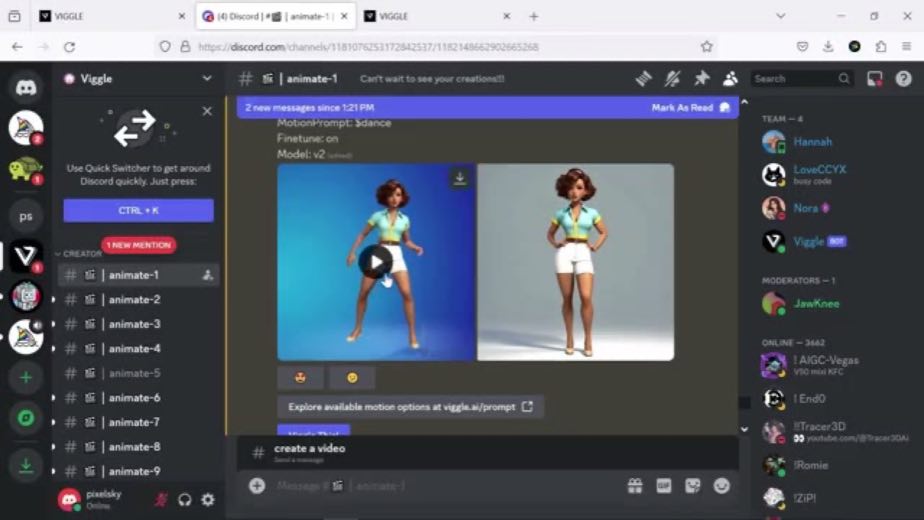Open browser hamburger application menu
This screenshot has height=520, width=924.
(x=907, y=47)
